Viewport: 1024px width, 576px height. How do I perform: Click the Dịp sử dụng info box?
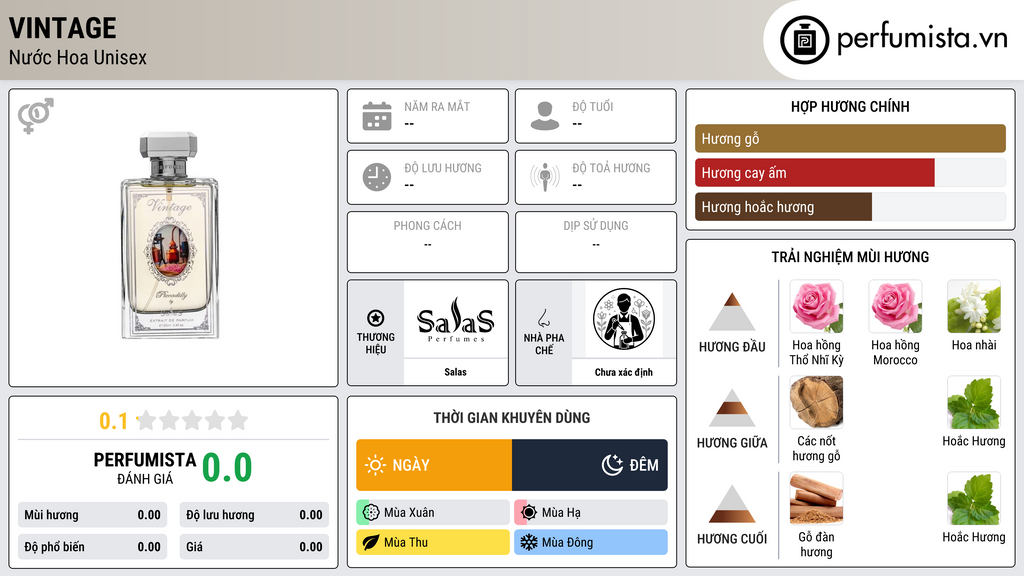tap(596, 242)
